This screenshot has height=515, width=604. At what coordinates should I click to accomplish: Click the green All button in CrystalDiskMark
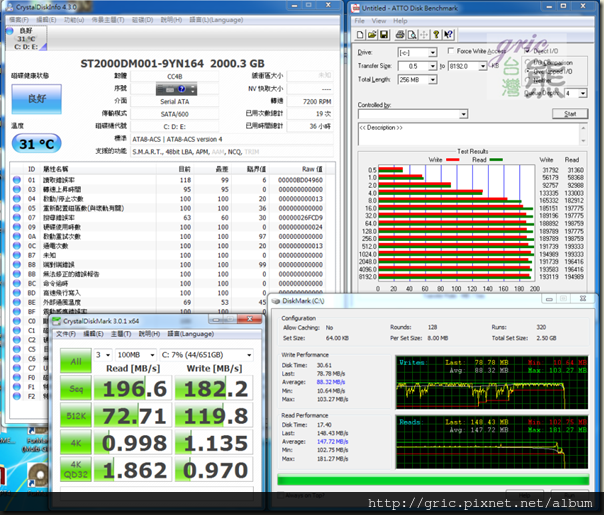(x=76, y=361)
